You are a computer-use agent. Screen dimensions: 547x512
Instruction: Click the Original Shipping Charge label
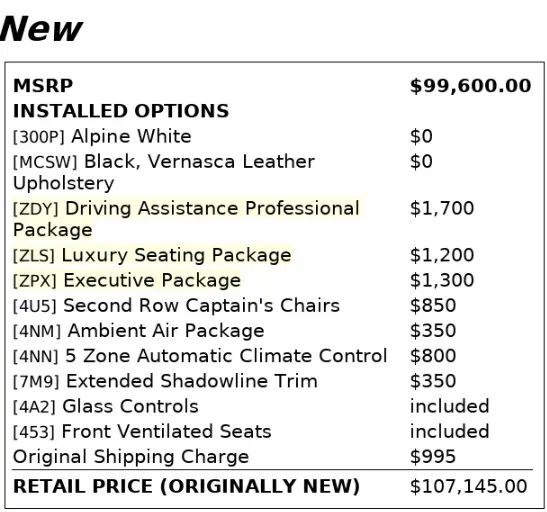[131, 457]
